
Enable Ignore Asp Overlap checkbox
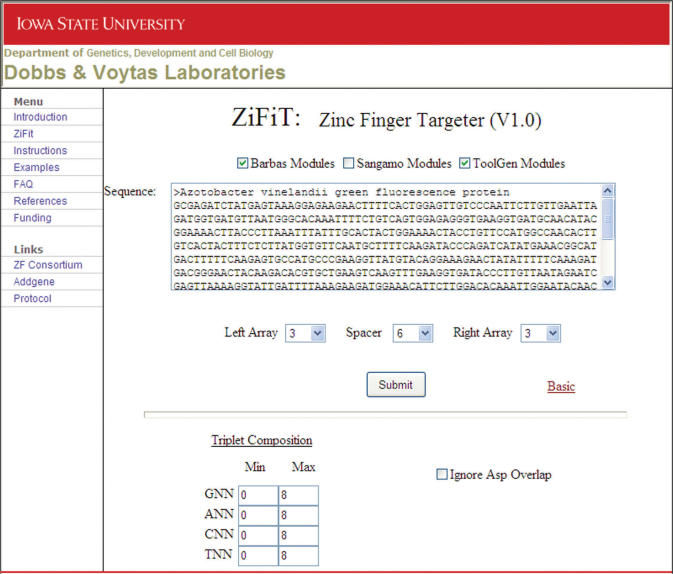coord(442,474)
